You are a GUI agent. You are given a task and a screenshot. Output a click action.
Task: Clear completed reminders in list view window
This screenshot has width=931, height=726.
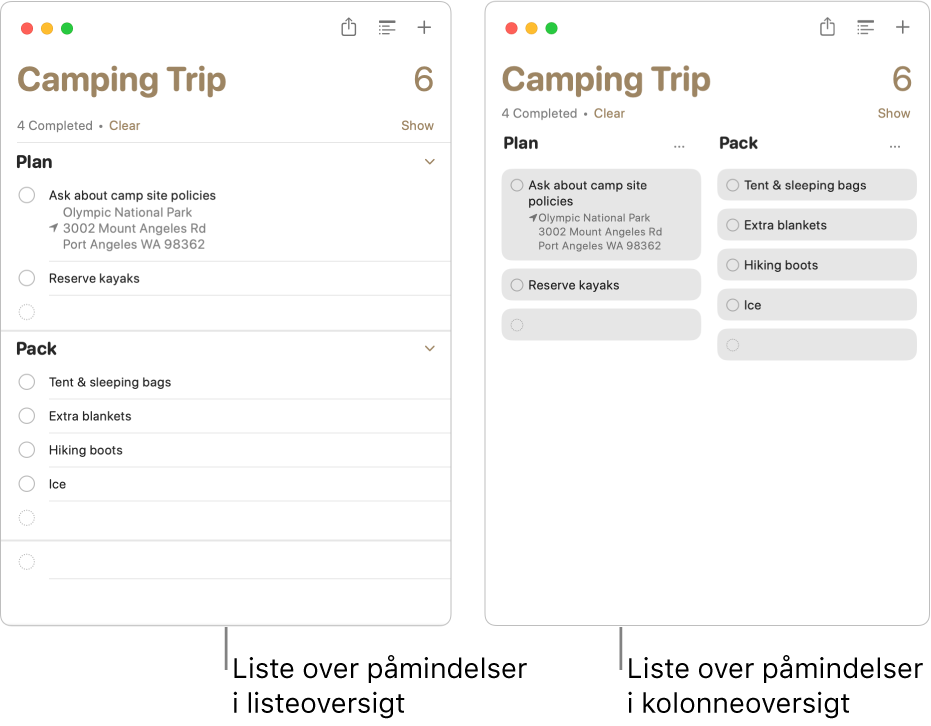(125, 126)
